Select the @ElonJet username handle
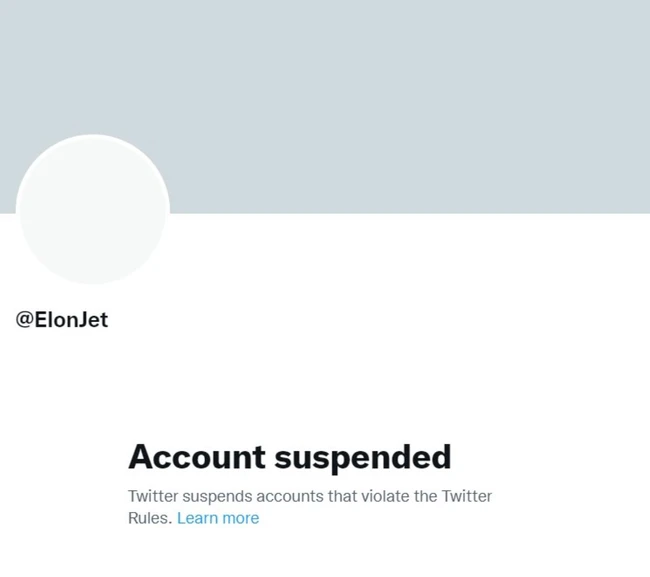650x577 pixels. [x=62, y=320]
